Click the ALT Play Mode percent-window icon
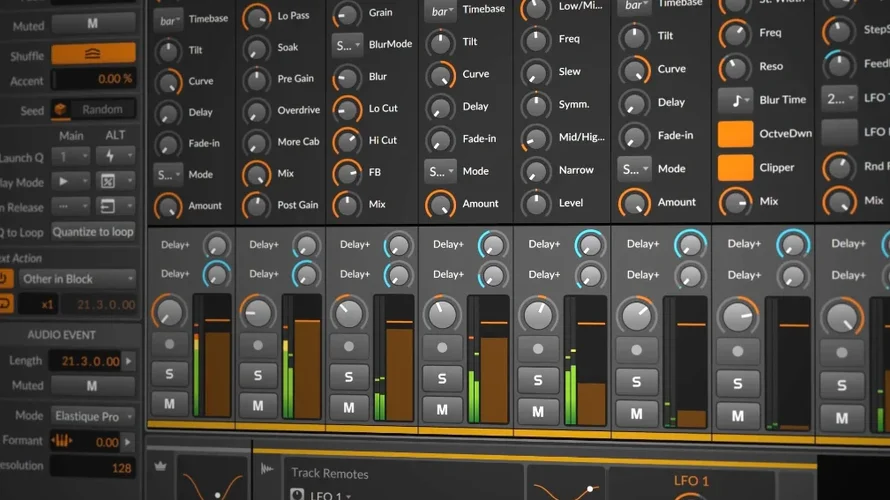 coord(107,181)
